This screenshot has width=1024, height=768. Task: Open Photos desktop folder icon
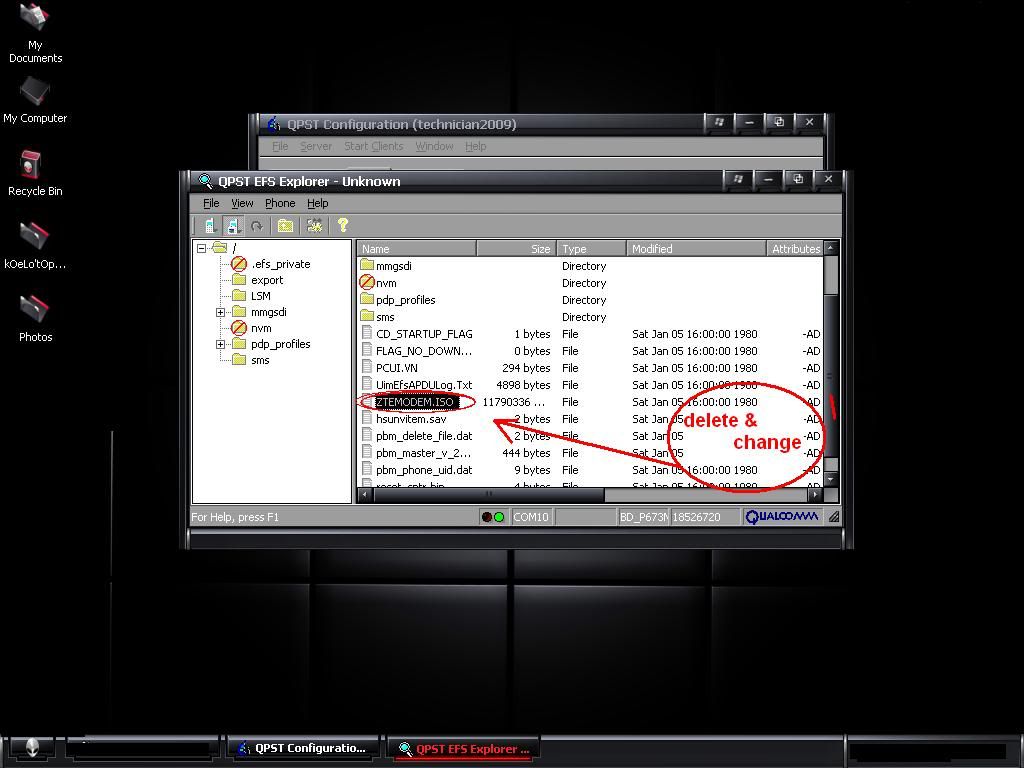(35, 319)
